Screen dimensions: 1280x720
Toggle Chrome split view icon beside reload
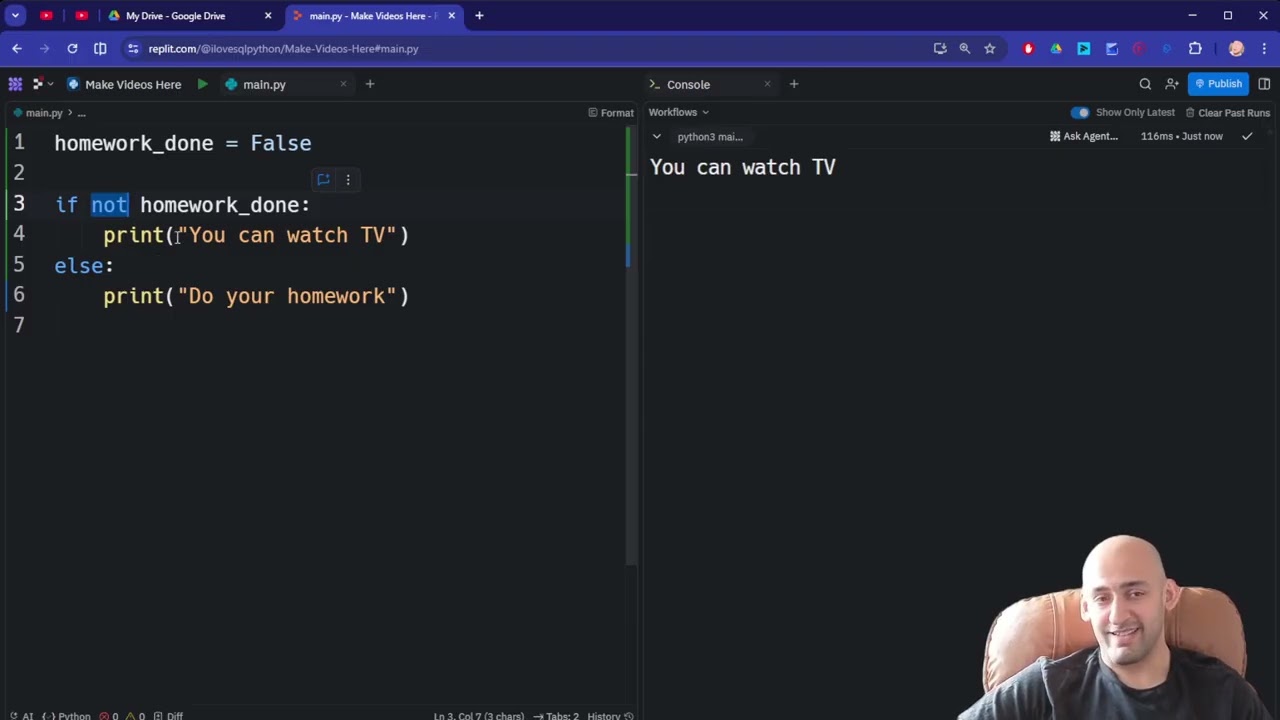coord(100,48)
